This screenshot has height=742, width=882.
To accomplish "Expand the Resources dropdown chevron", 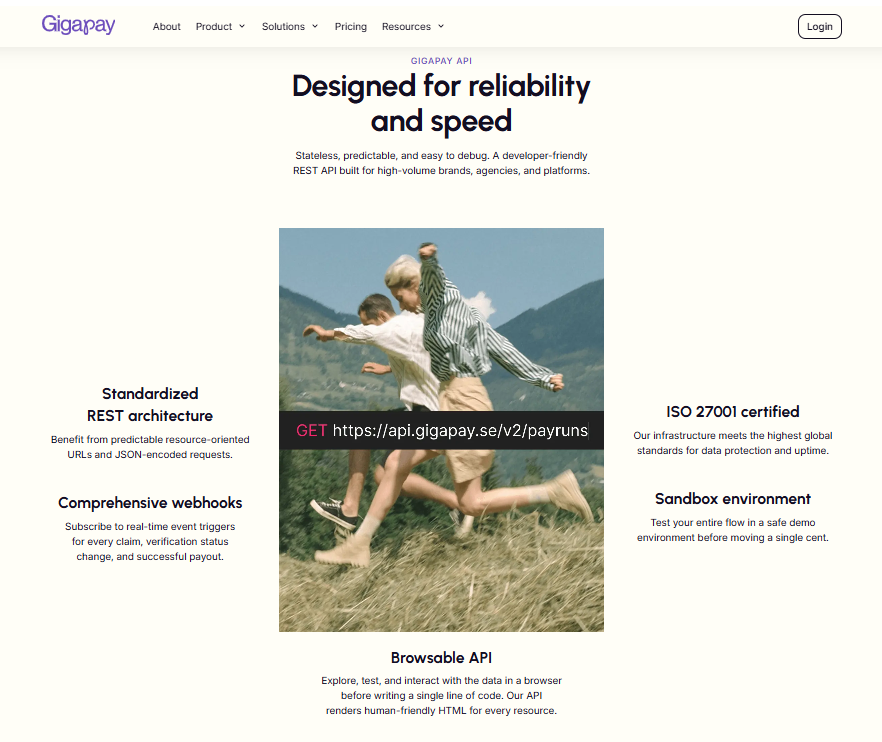I will 441,26.
